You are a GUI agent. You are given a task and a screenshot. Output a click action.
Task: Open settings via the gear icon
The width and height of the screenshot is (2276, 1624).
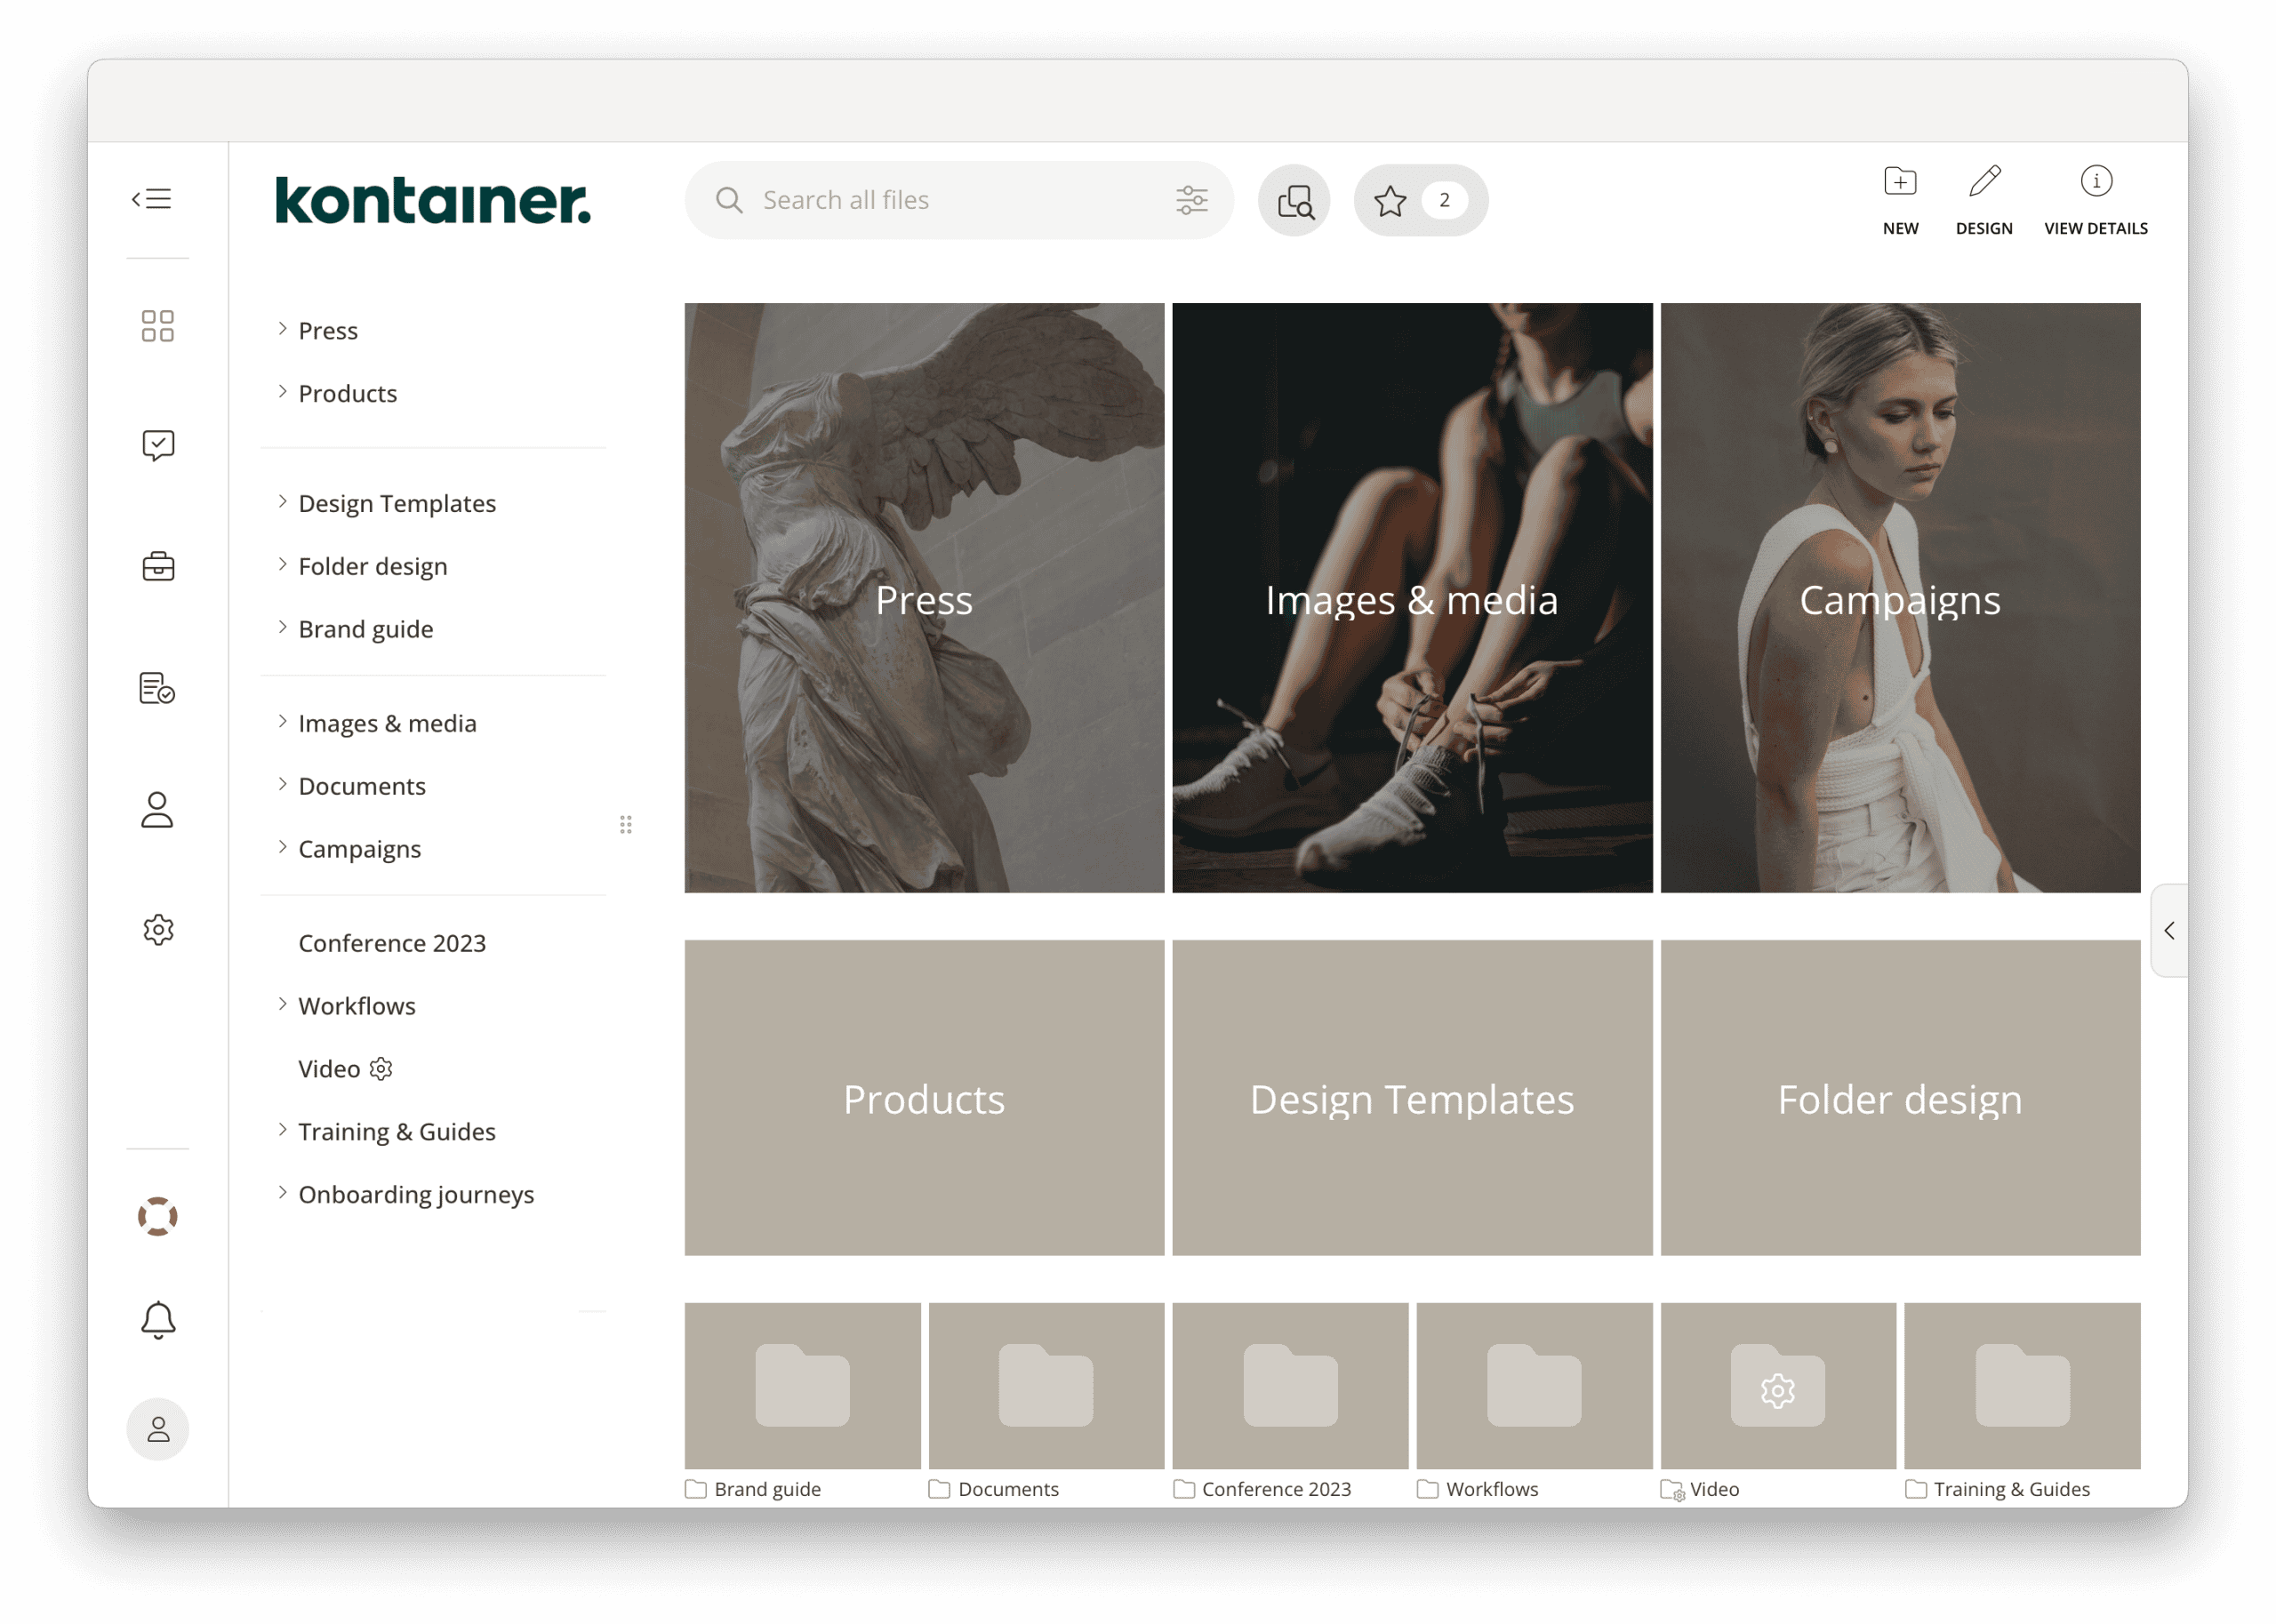157,930
